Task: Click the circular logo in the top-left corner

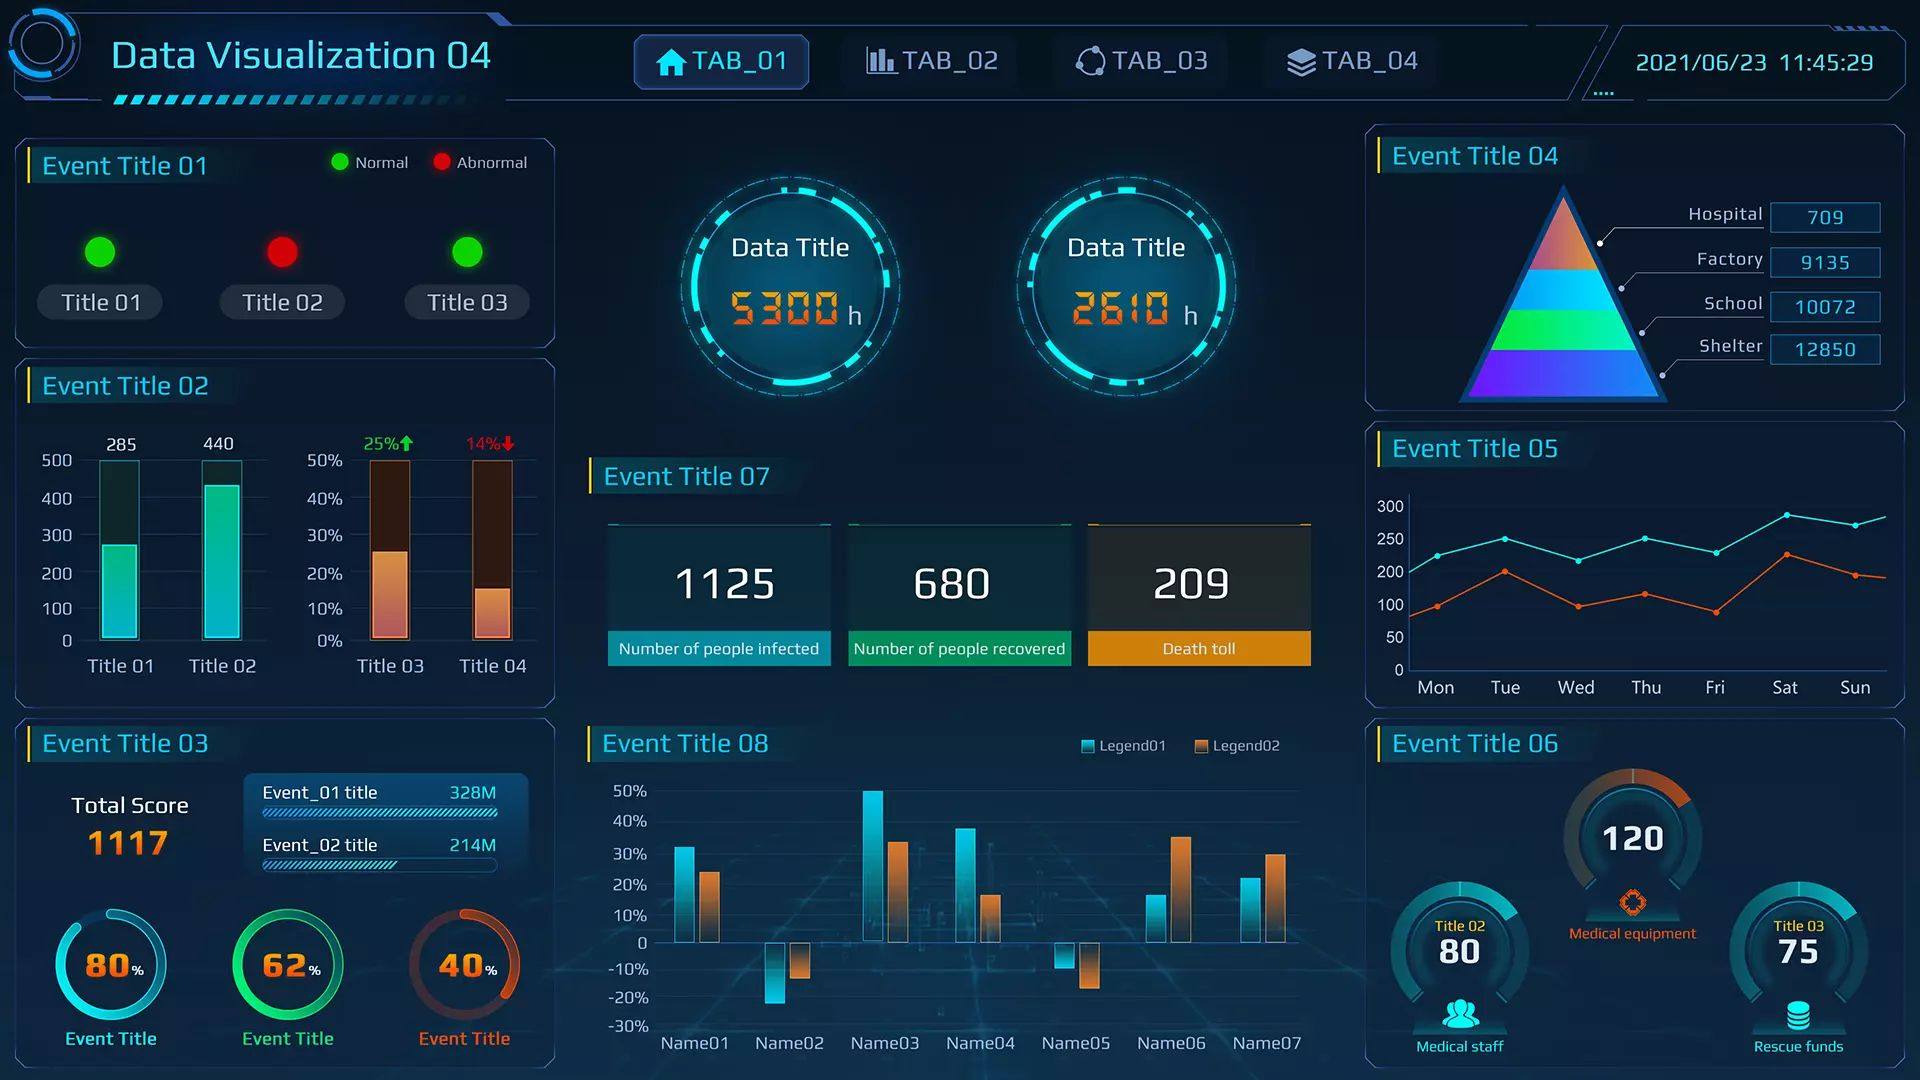Action: click(43, 45)
